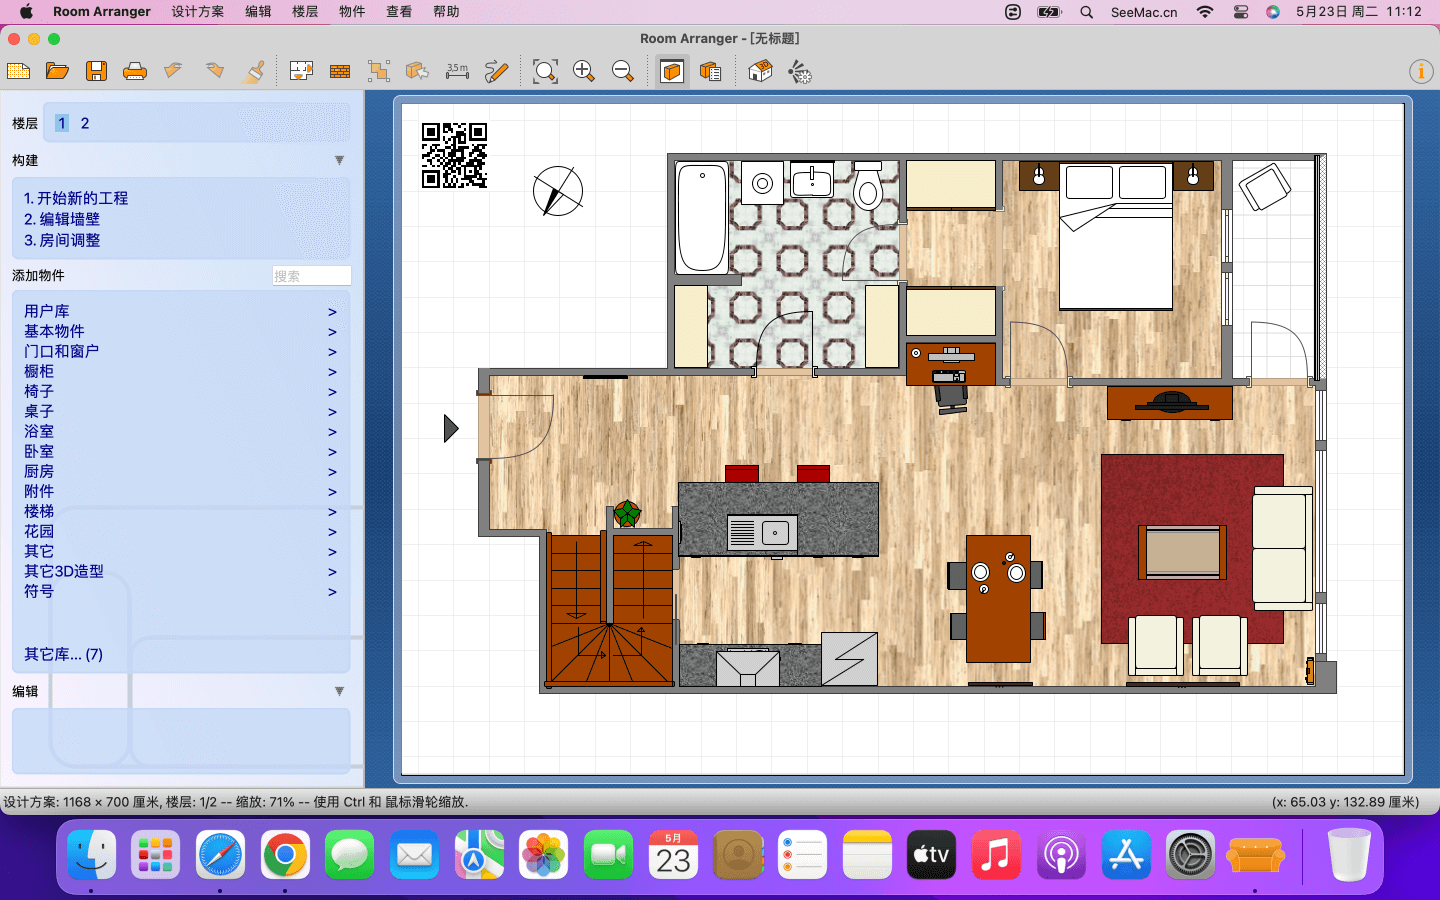Open the 3D house view
Image resolution: width=1440 pixels, height=900 pixels.
761,71
